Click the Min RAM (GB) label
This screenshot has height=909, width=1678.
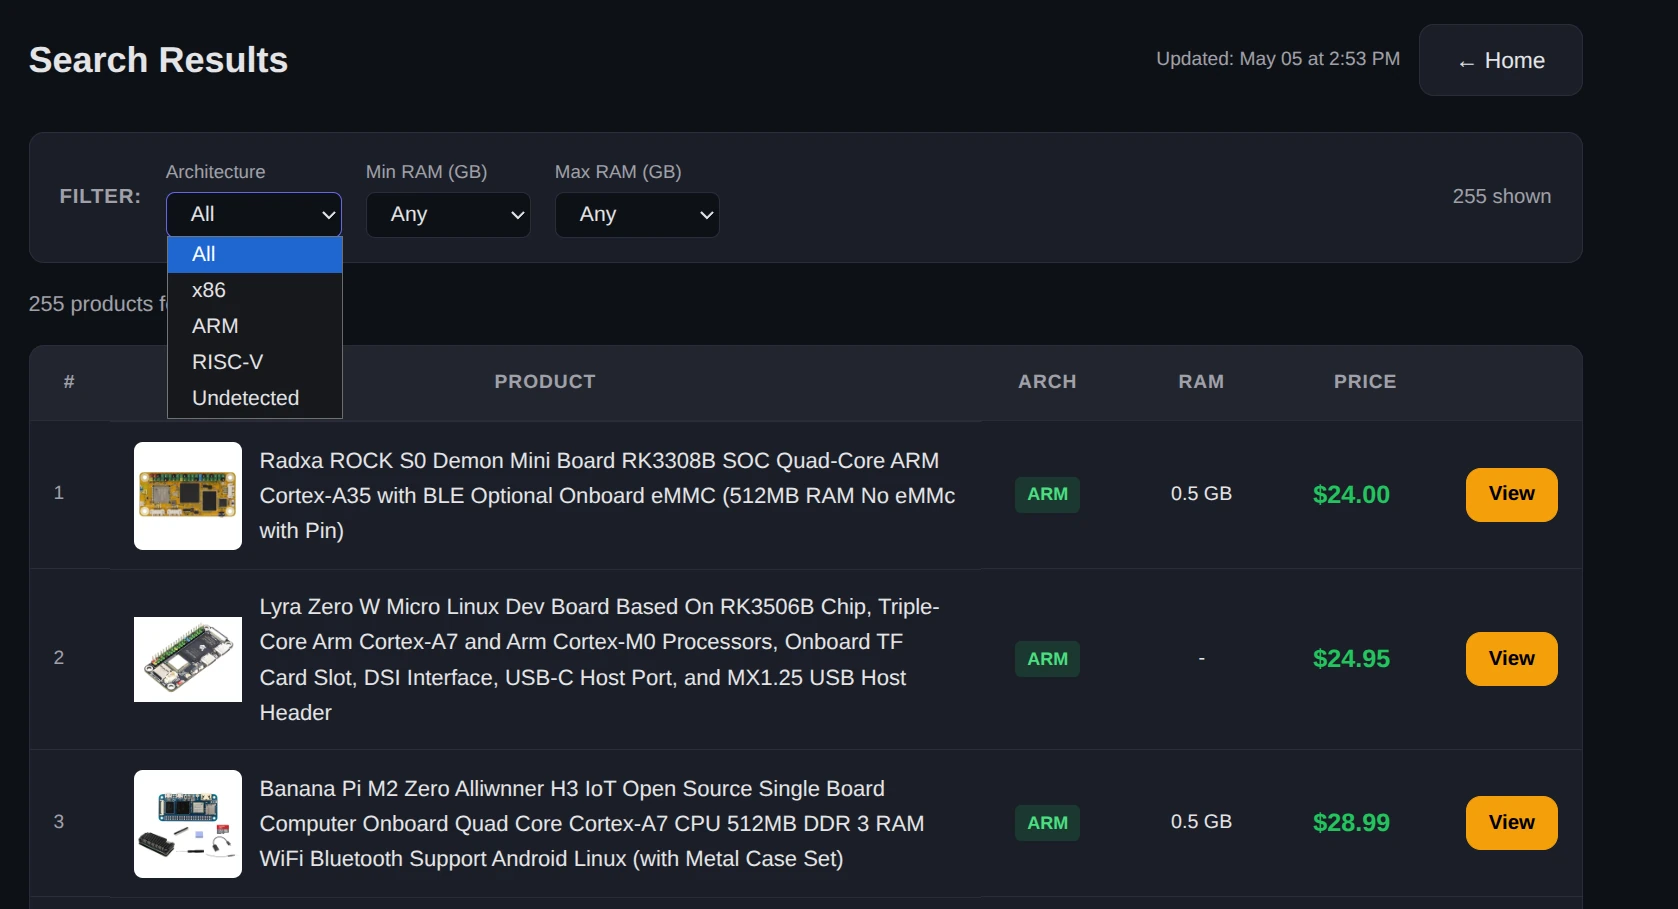[x=426, y=172]
